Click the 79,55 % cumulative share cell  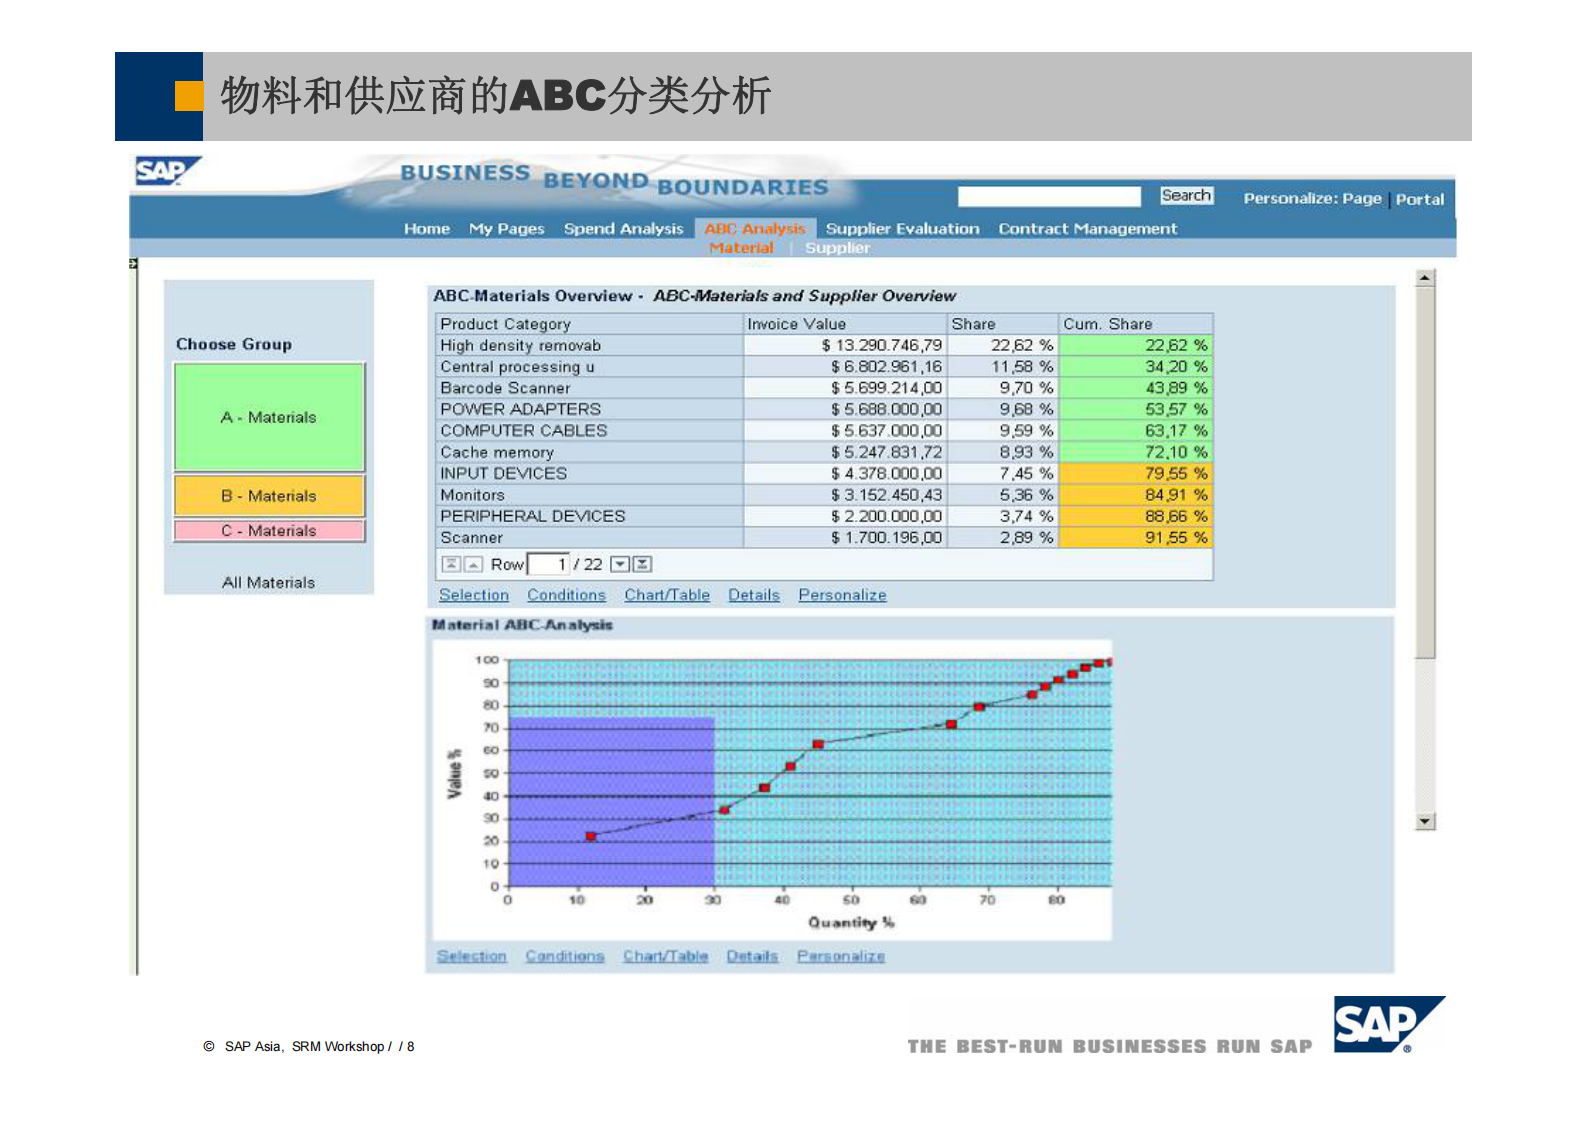[x=1136, y=474]
